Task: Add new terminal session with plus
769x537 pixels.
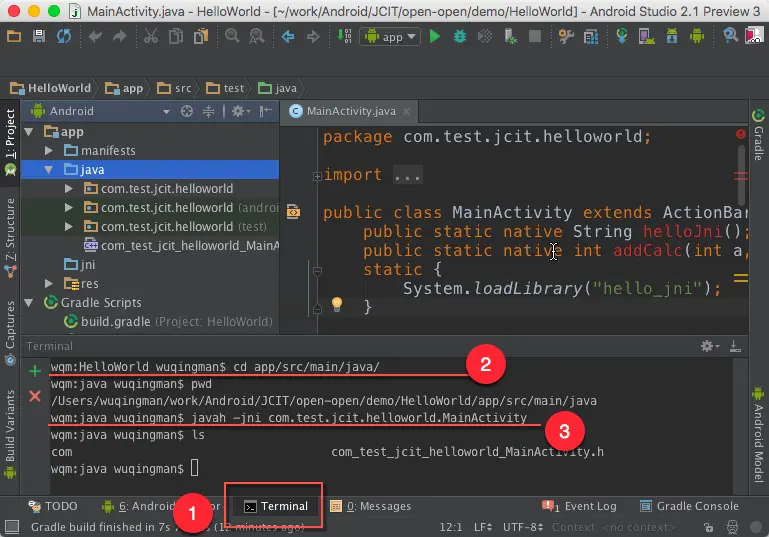Action: click(x=35, y=371)
